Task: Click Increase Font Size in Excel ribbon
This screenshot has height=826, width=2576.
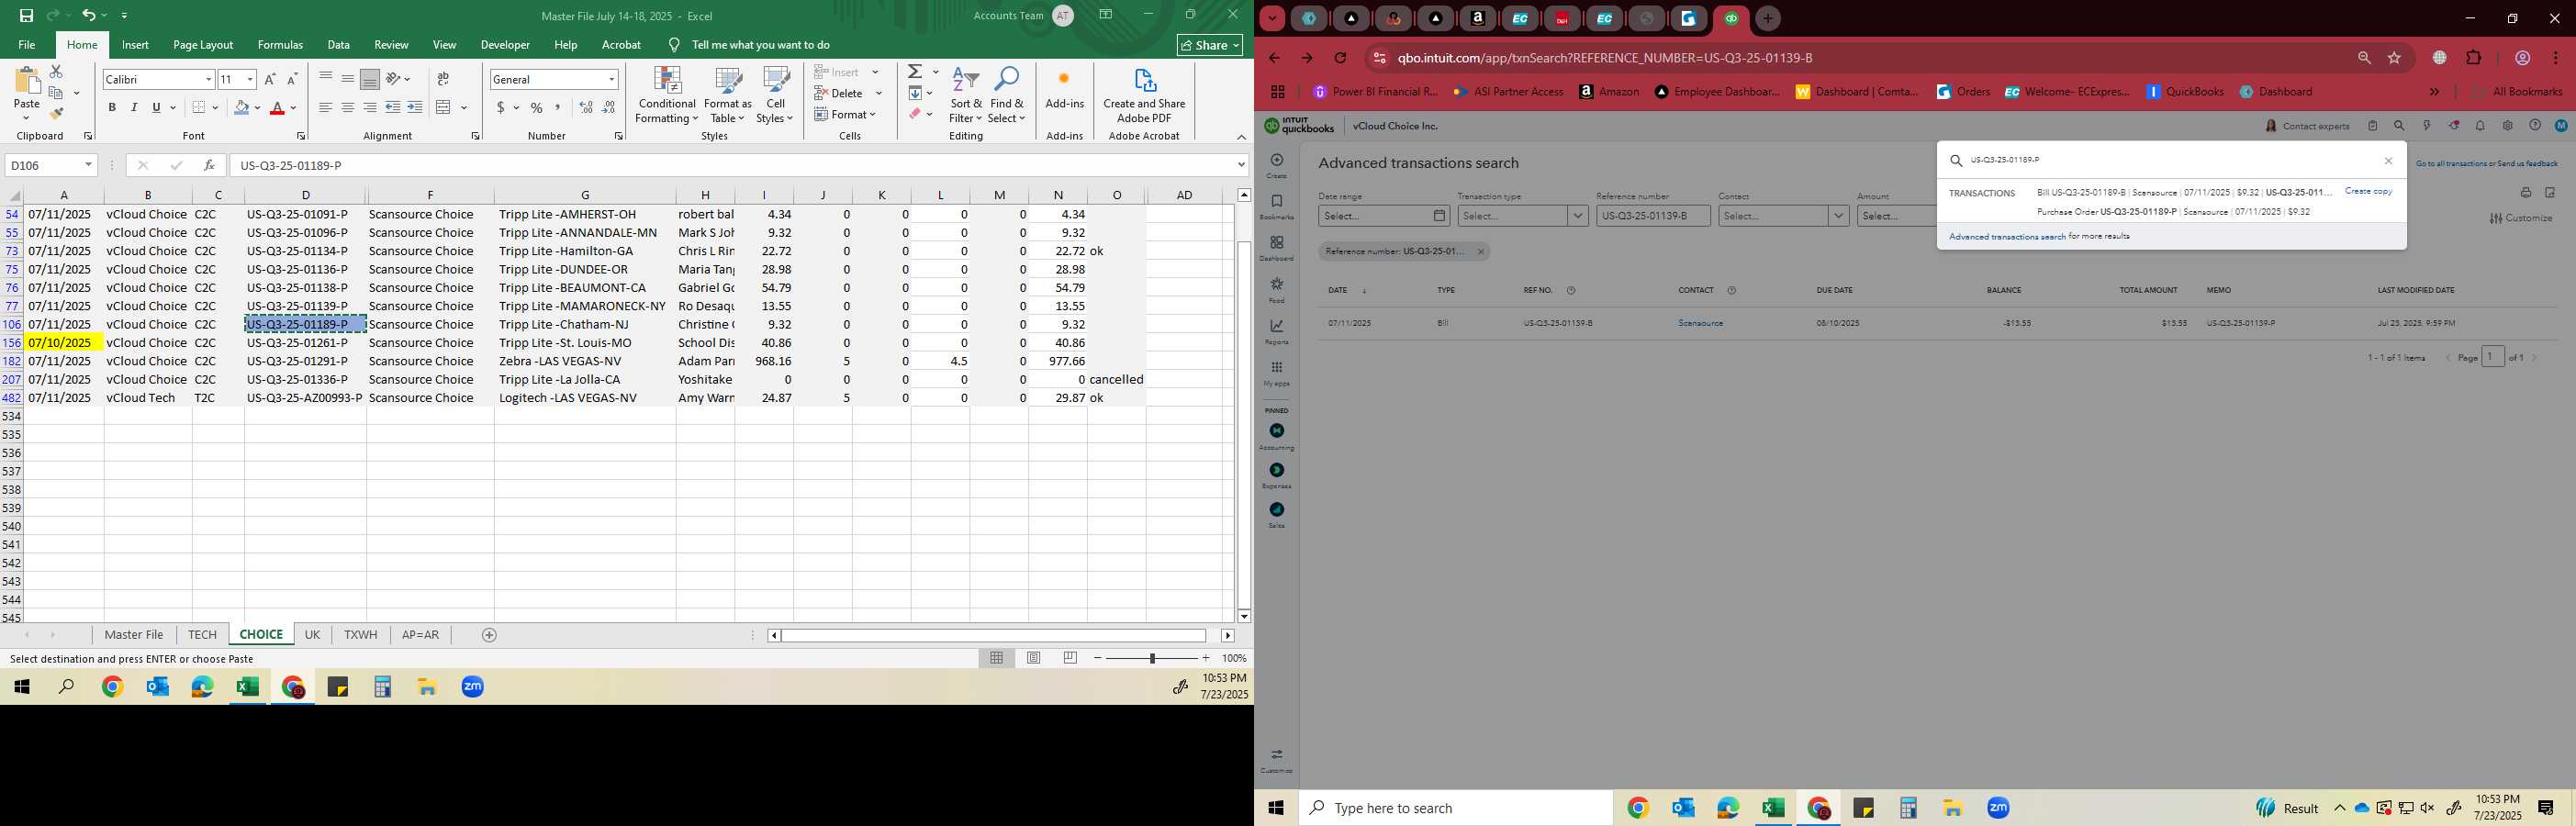Action: tap(270, 79)
